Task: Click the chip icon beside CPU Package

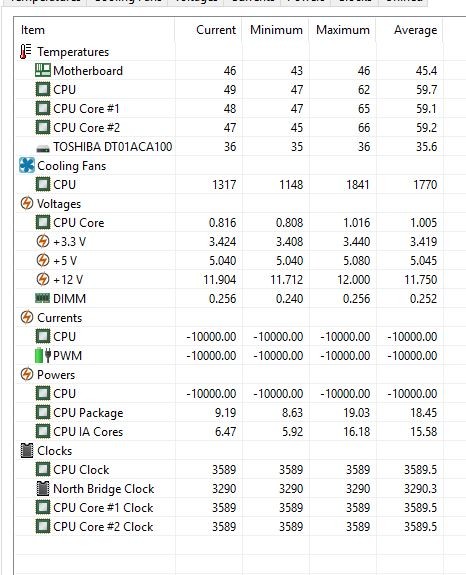Action: click(x=43, y=413)
